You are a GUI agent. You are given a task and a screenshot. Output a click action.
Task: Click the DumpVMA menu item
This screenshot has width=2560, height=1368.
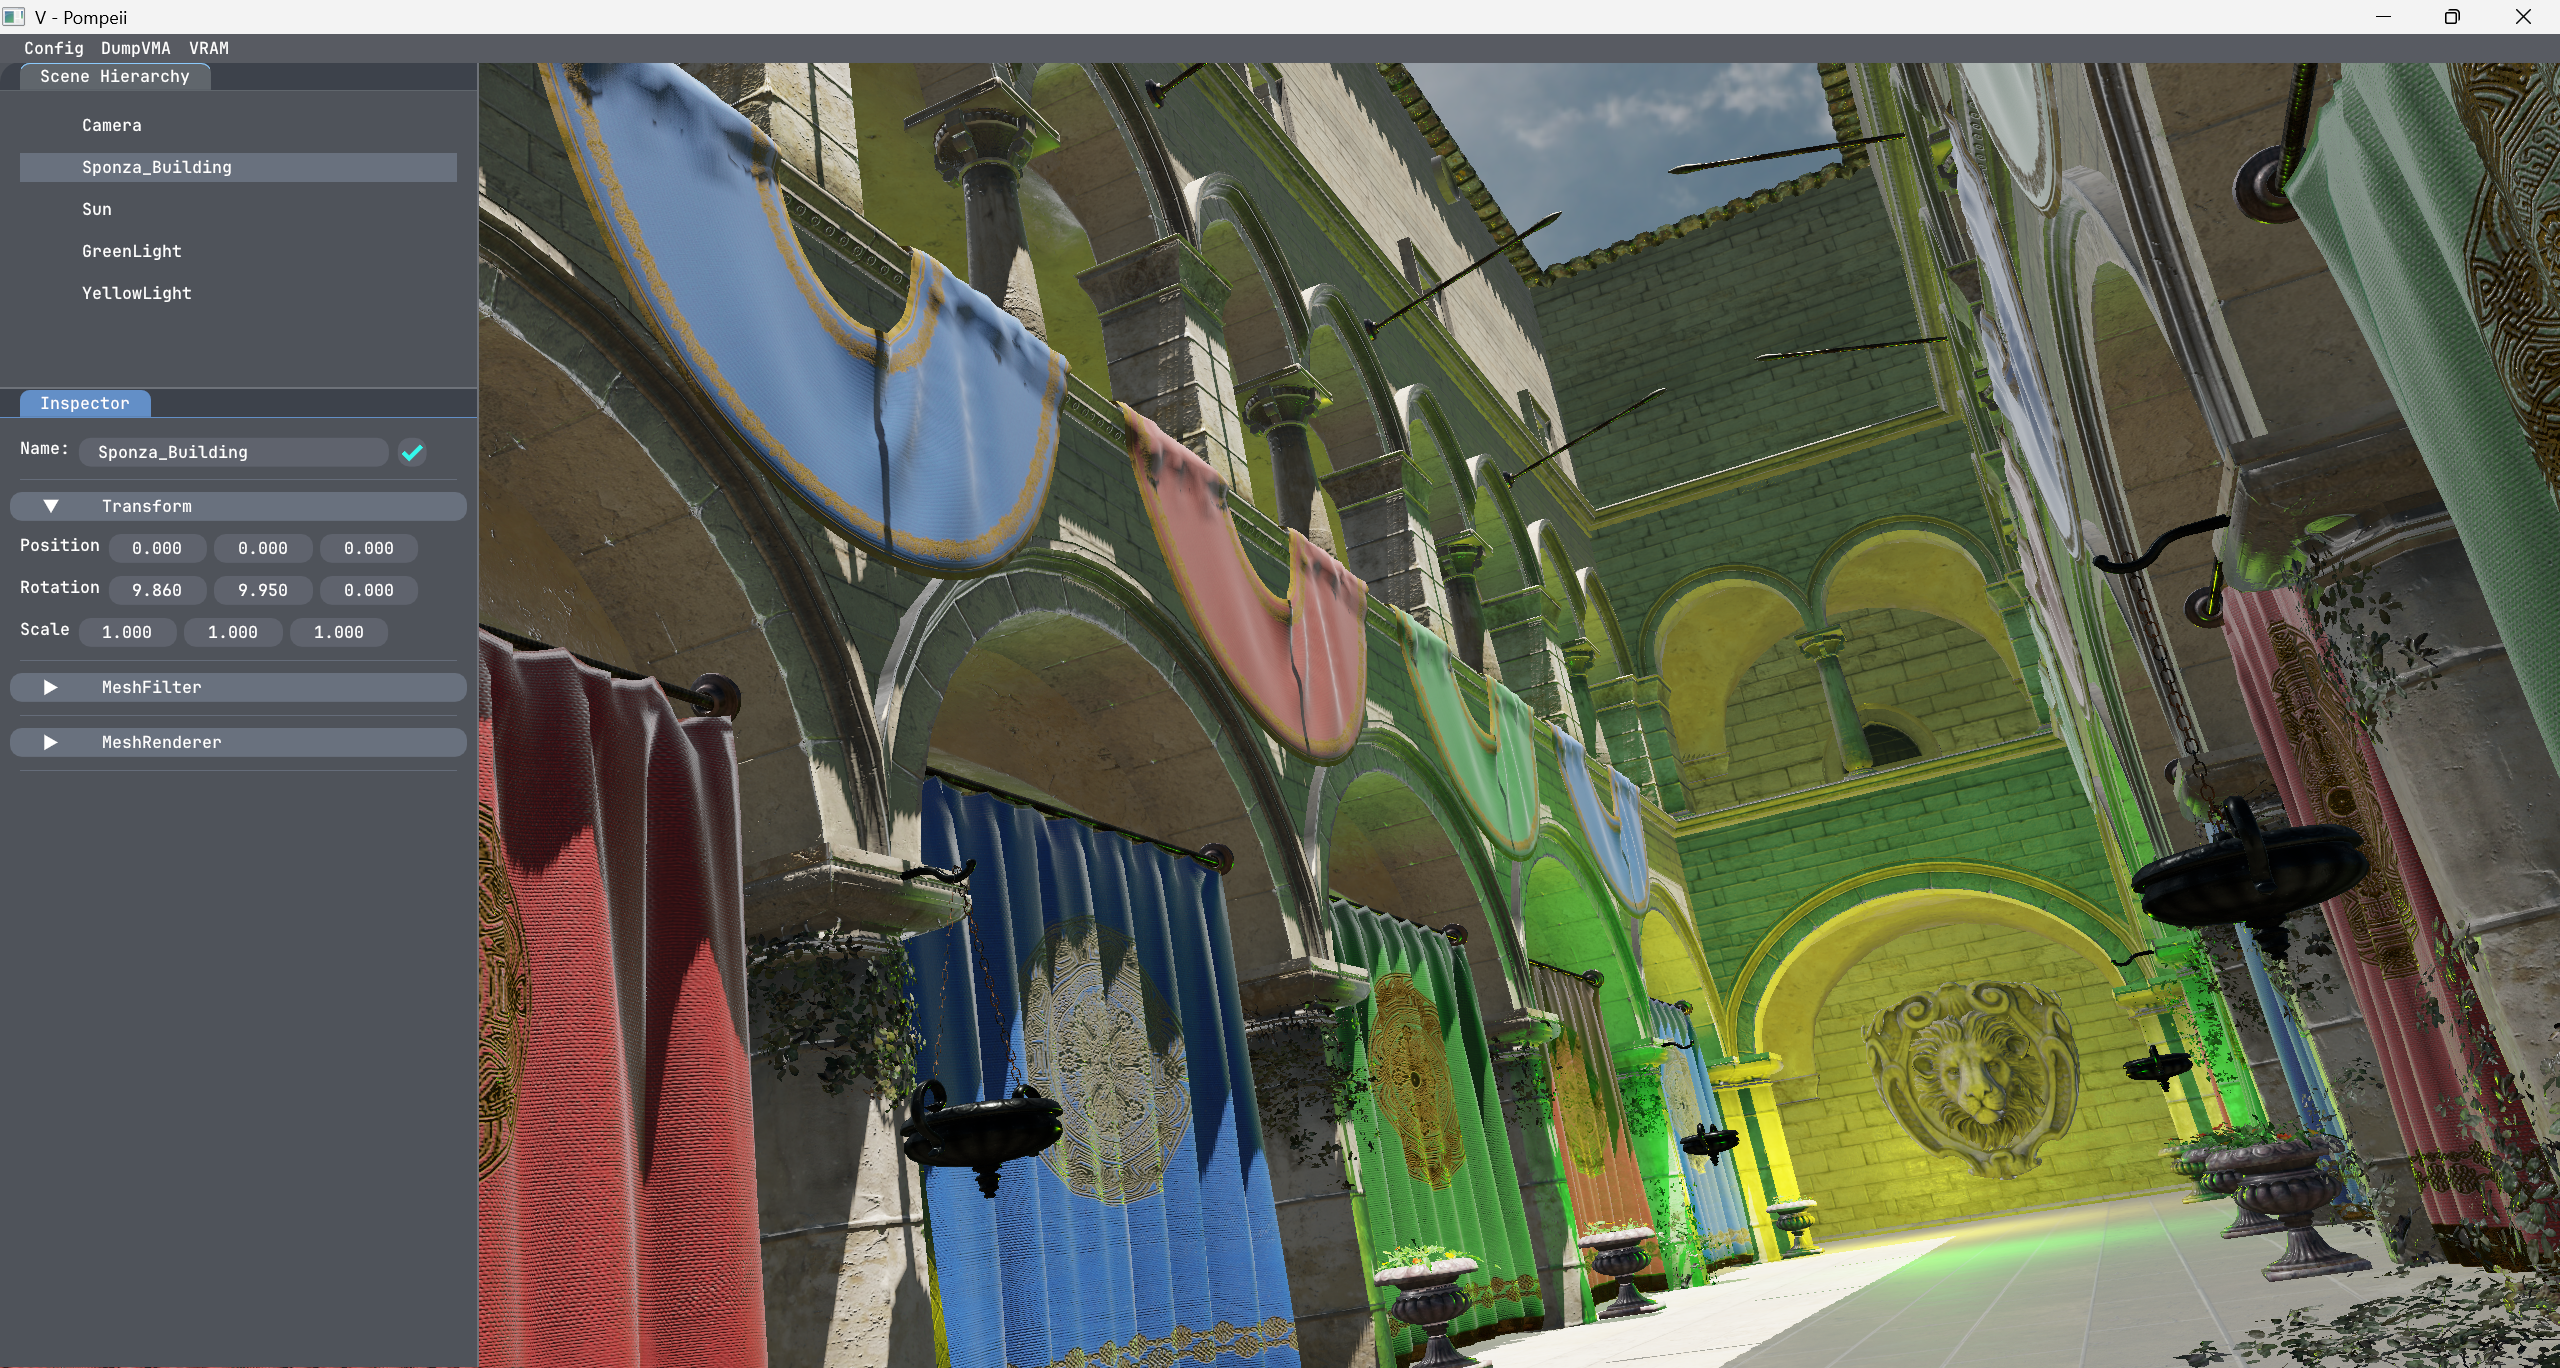(x=136, y=48)
